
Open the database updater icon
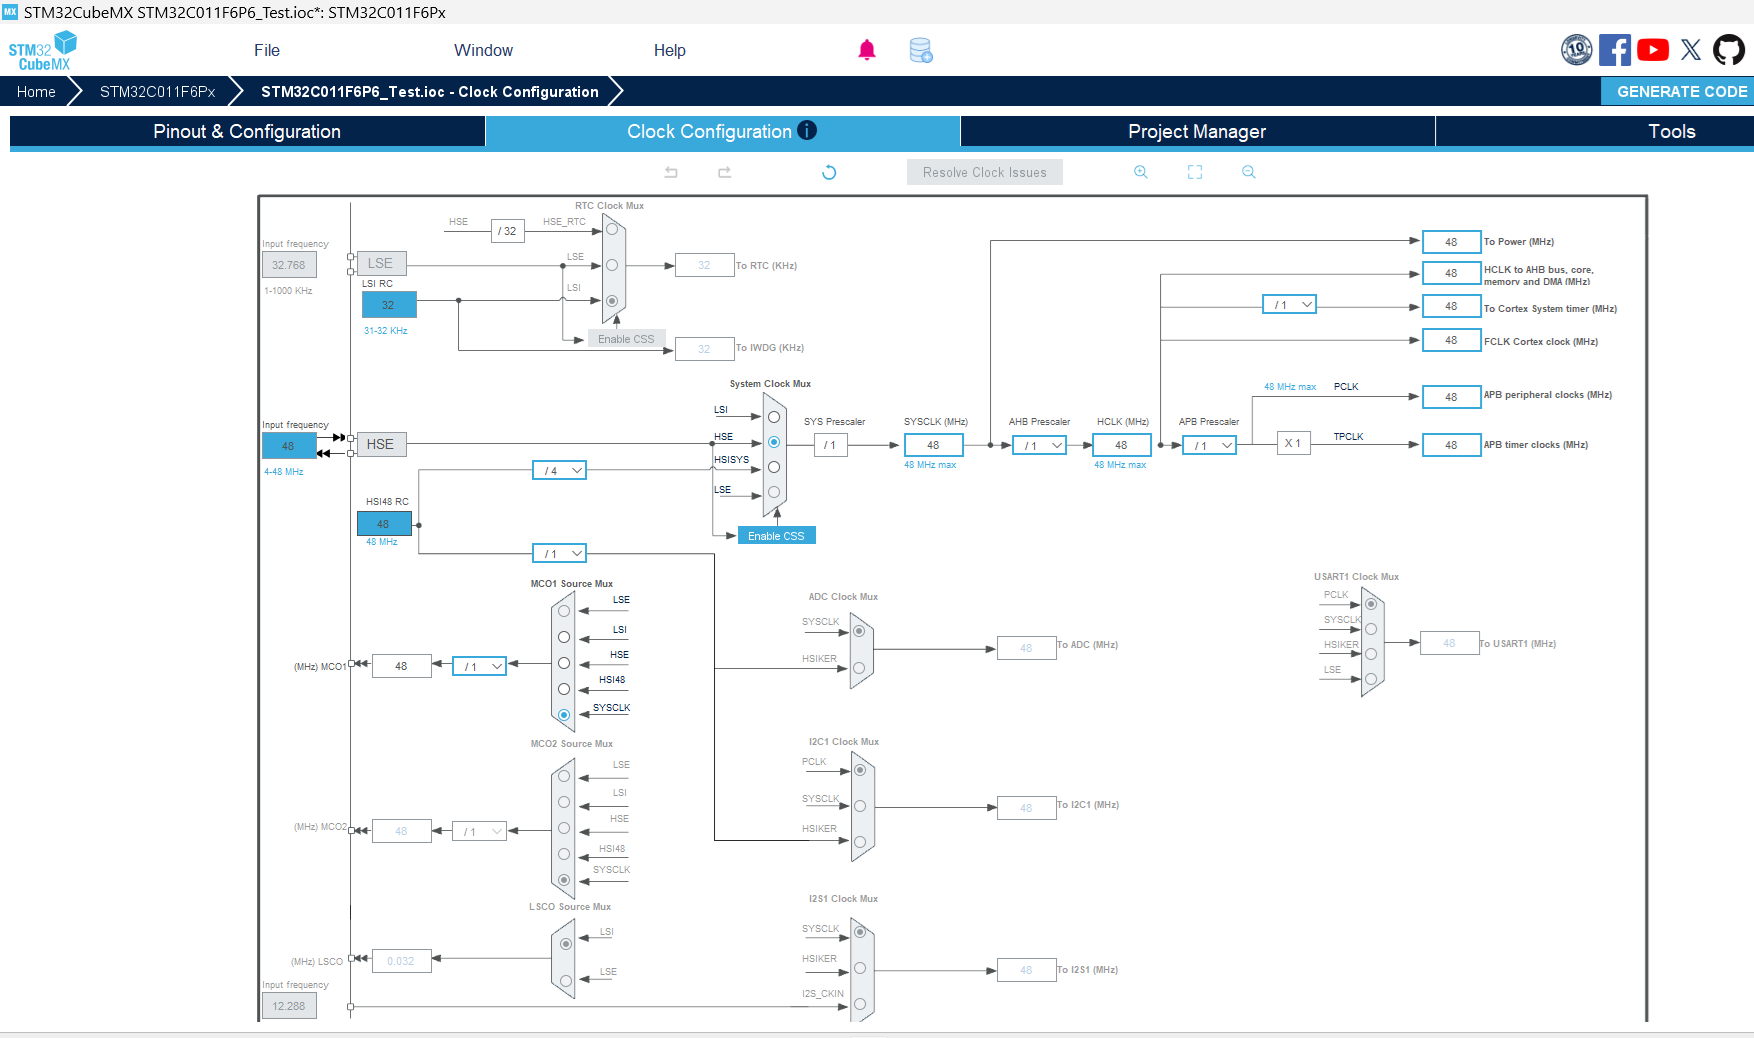click(921, 50)
